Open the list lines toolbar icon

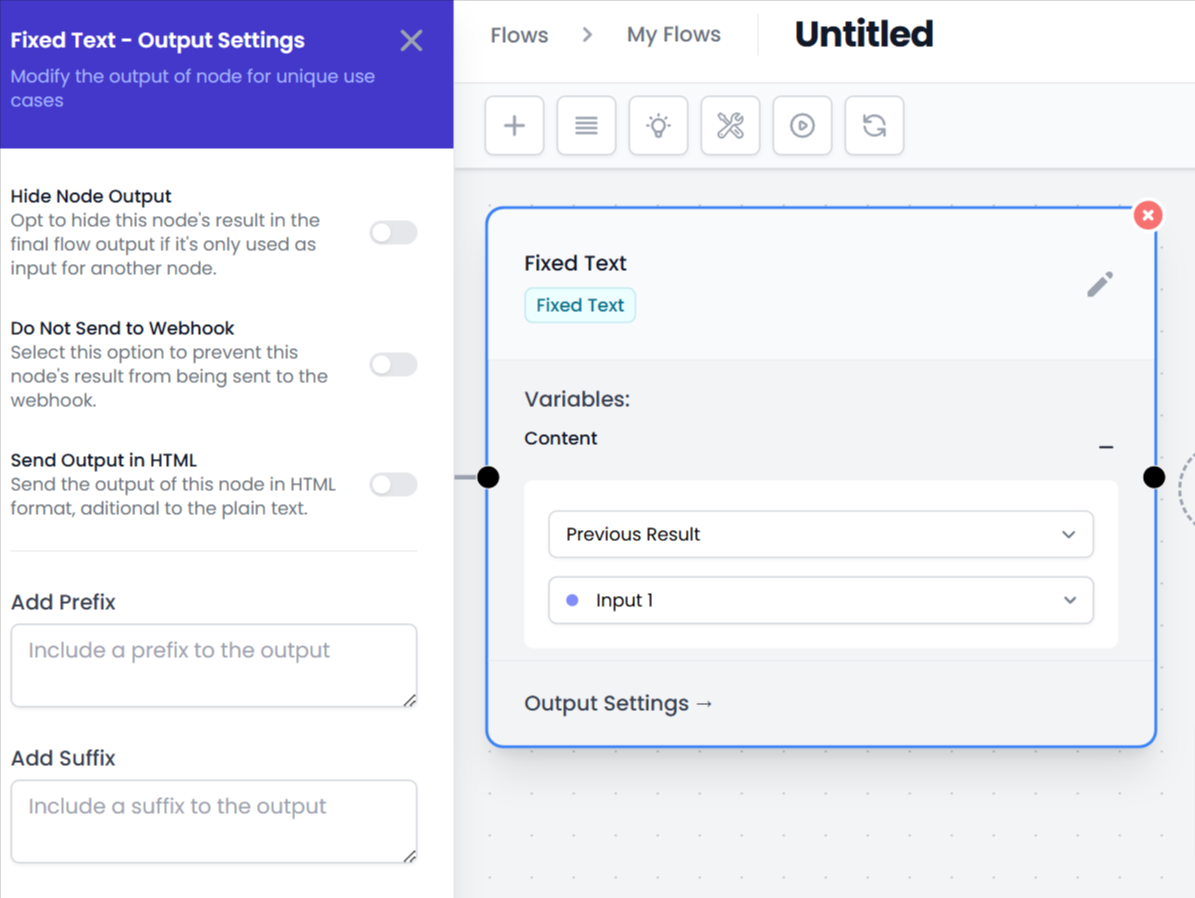click(x=586, y=126)
